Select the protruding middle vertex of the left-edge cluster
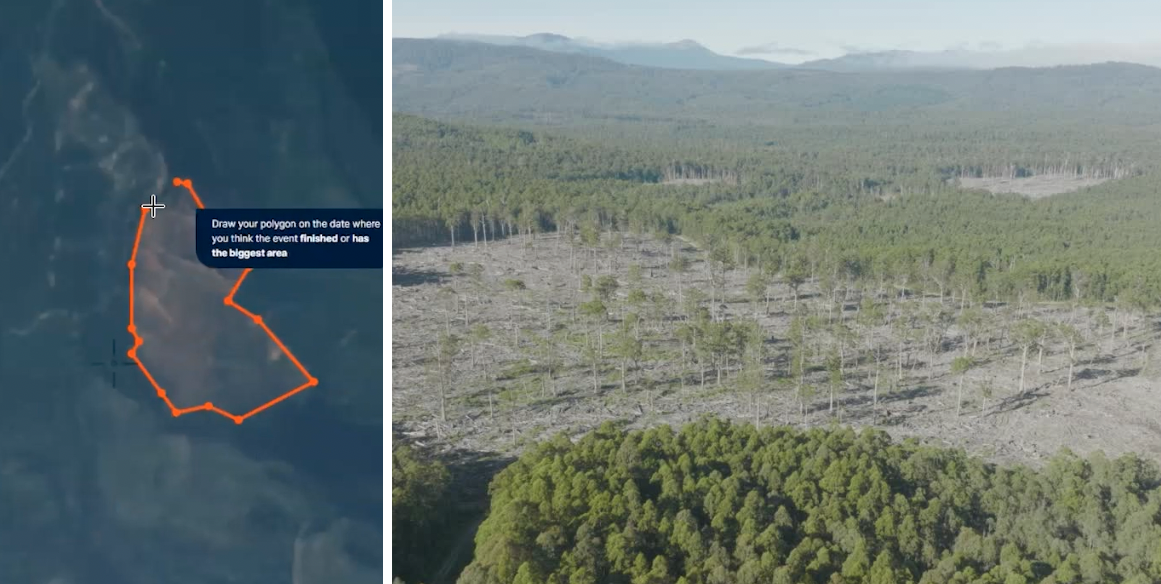The image size is (1161, 584). (138, 341)
